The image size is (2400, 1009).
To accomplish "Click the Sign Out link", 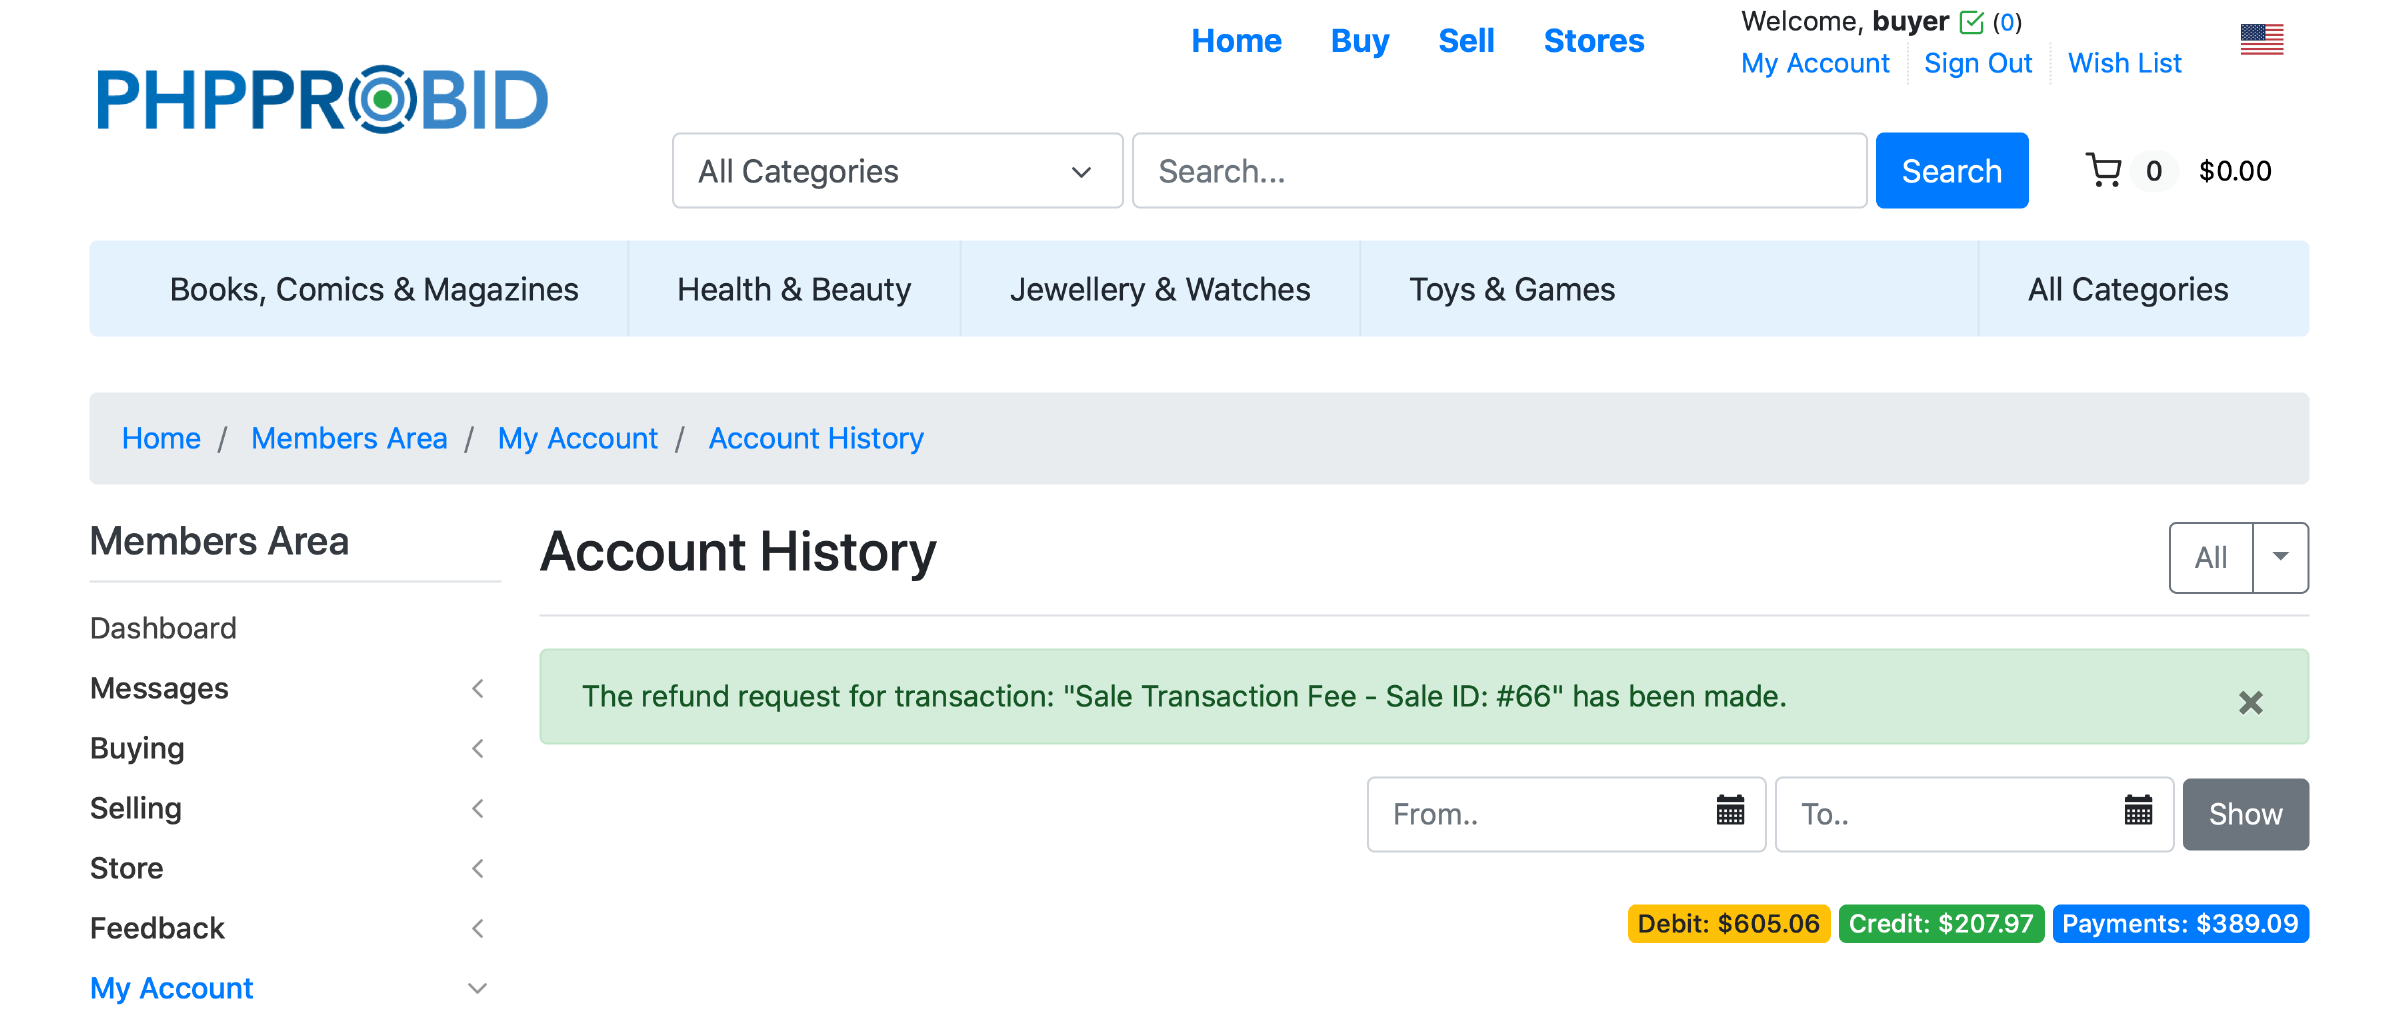I will pyautogui.click(x=1977, y=64).
